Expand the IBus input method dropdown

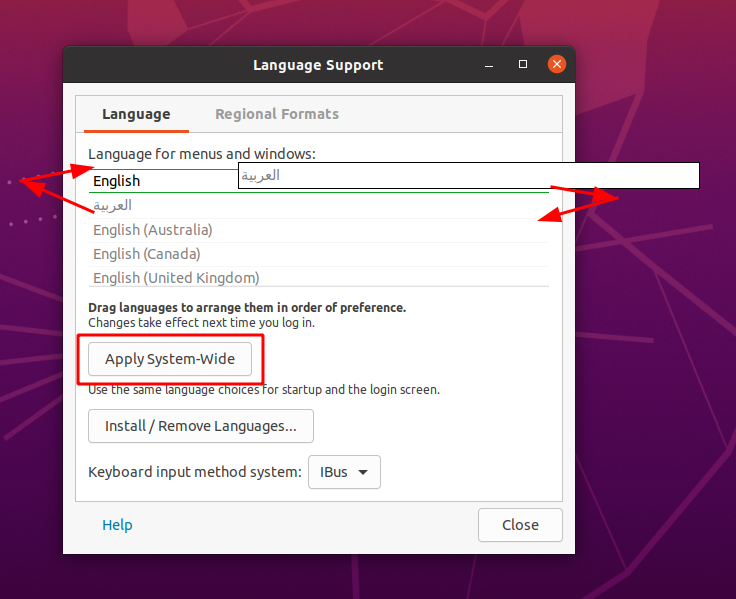(x=344, y=472)
